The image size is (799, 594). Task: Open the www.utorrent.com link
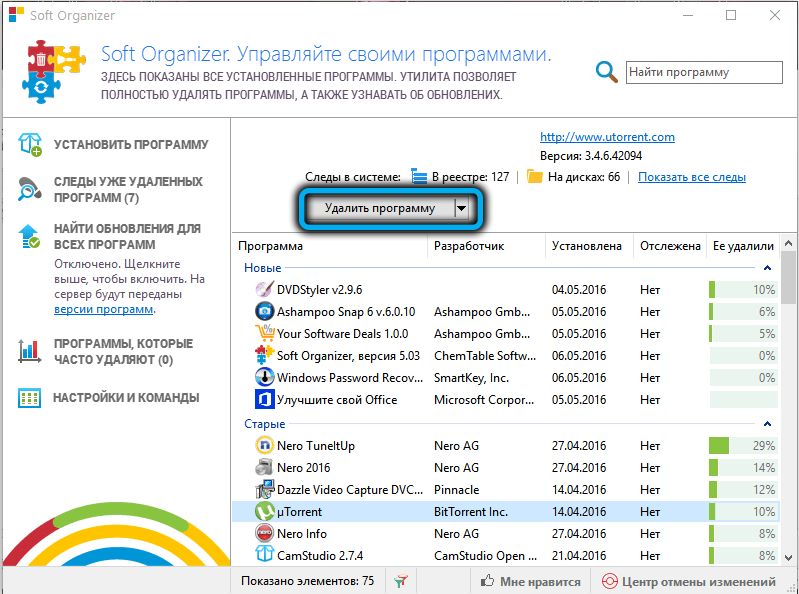(607, 137)
